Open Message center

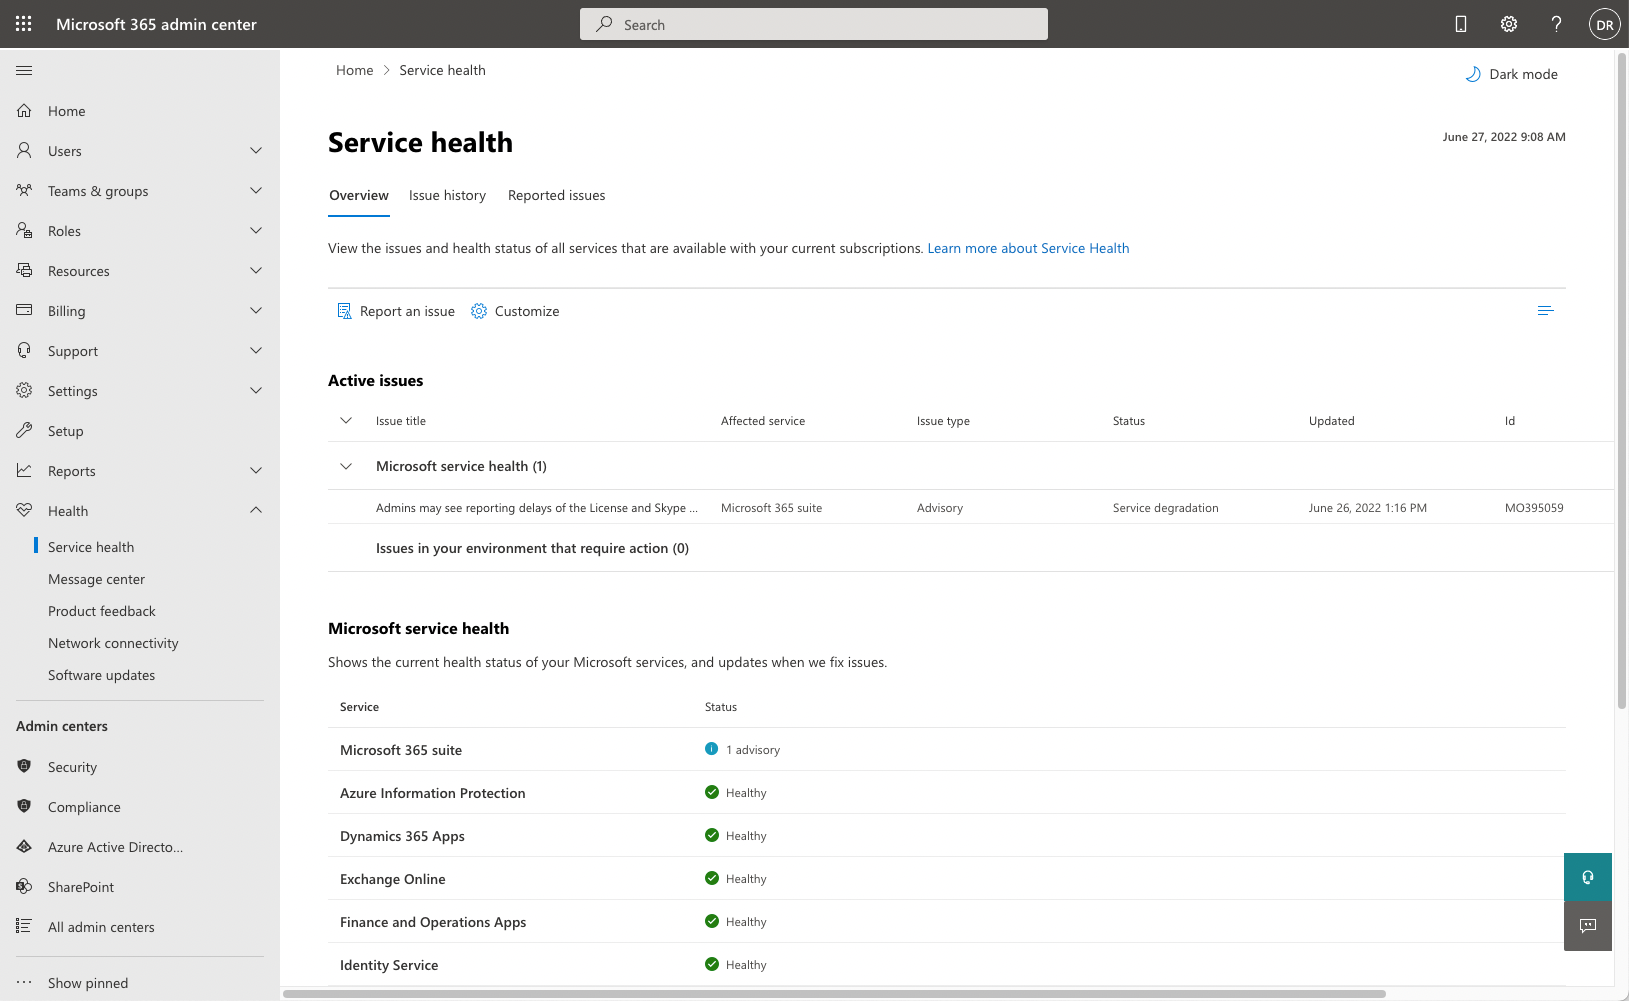[x=96, y=579]
